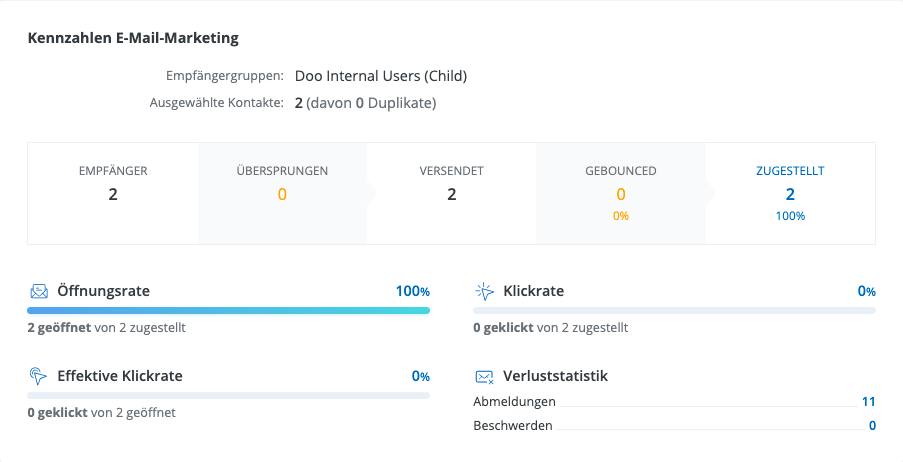Click the Effektive Klickrate cursor icon
The width and height of the screenshot is (903, 462).
tap(39, 376)
